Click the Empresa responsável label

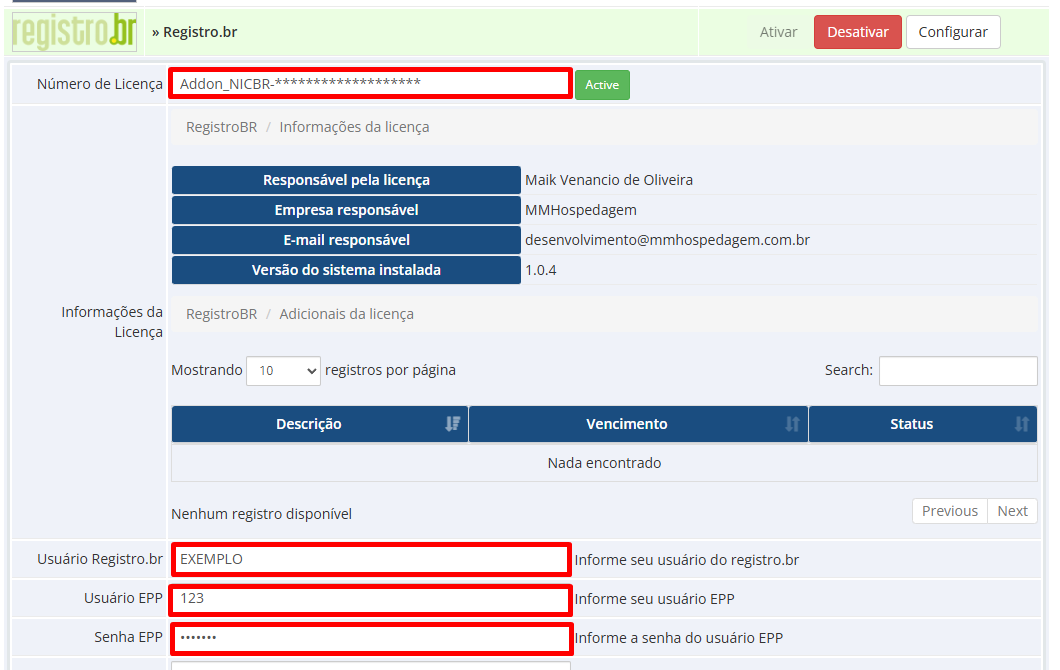tap(346, 210)
